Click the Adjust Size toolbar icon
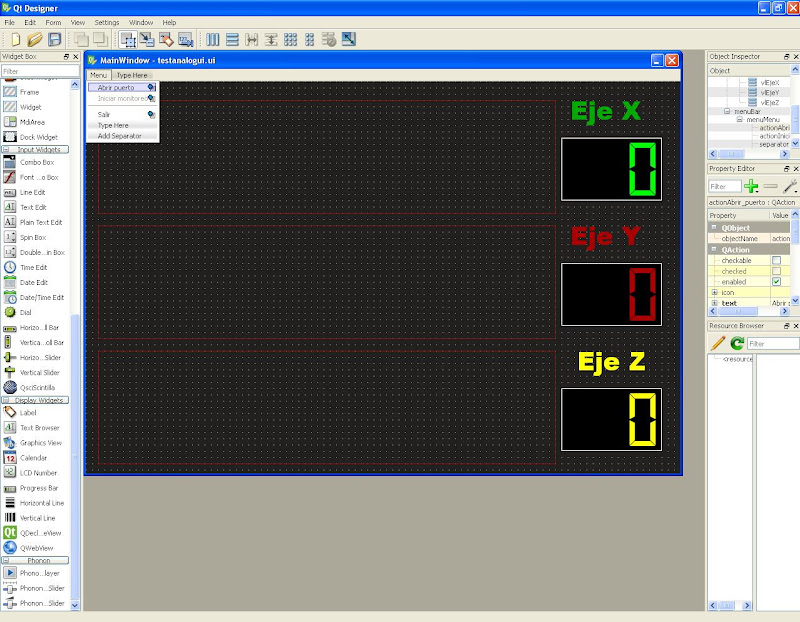 (348, 40)
